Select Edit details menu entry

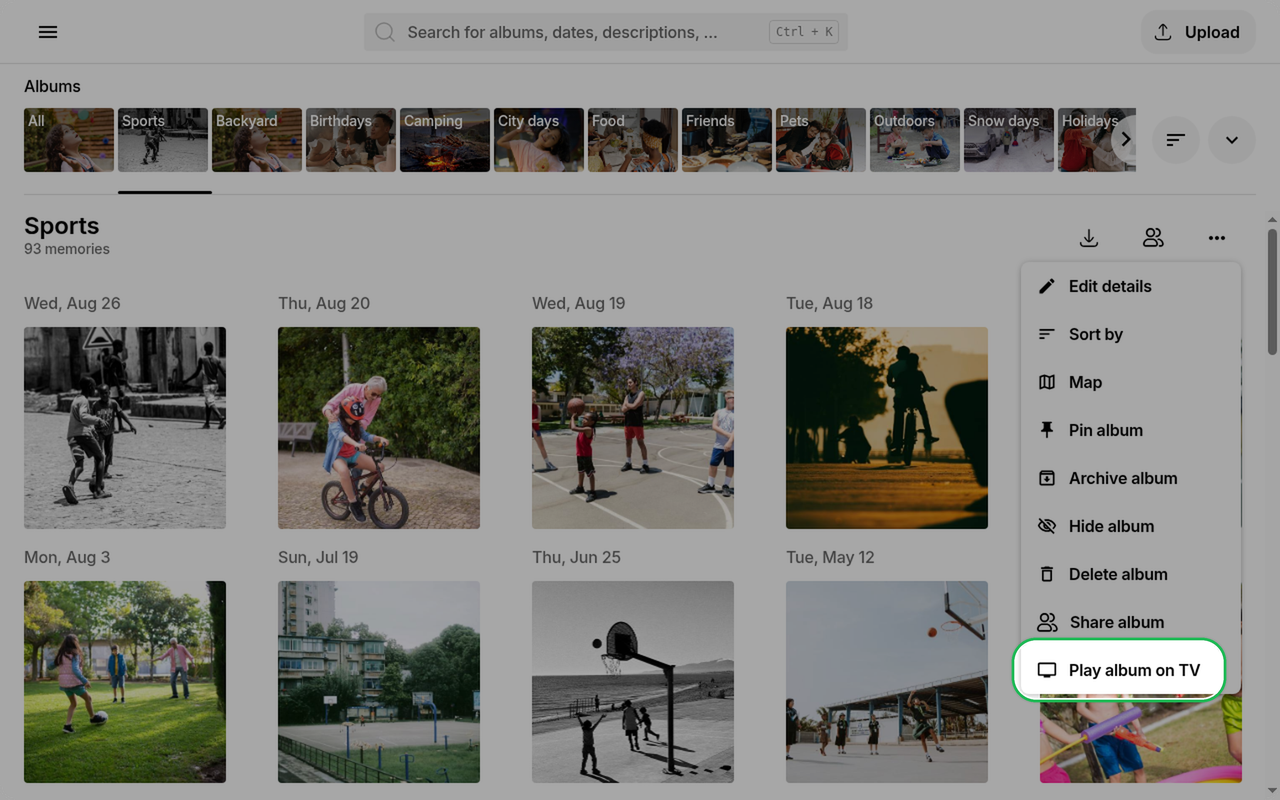(x=1131, y=286)
